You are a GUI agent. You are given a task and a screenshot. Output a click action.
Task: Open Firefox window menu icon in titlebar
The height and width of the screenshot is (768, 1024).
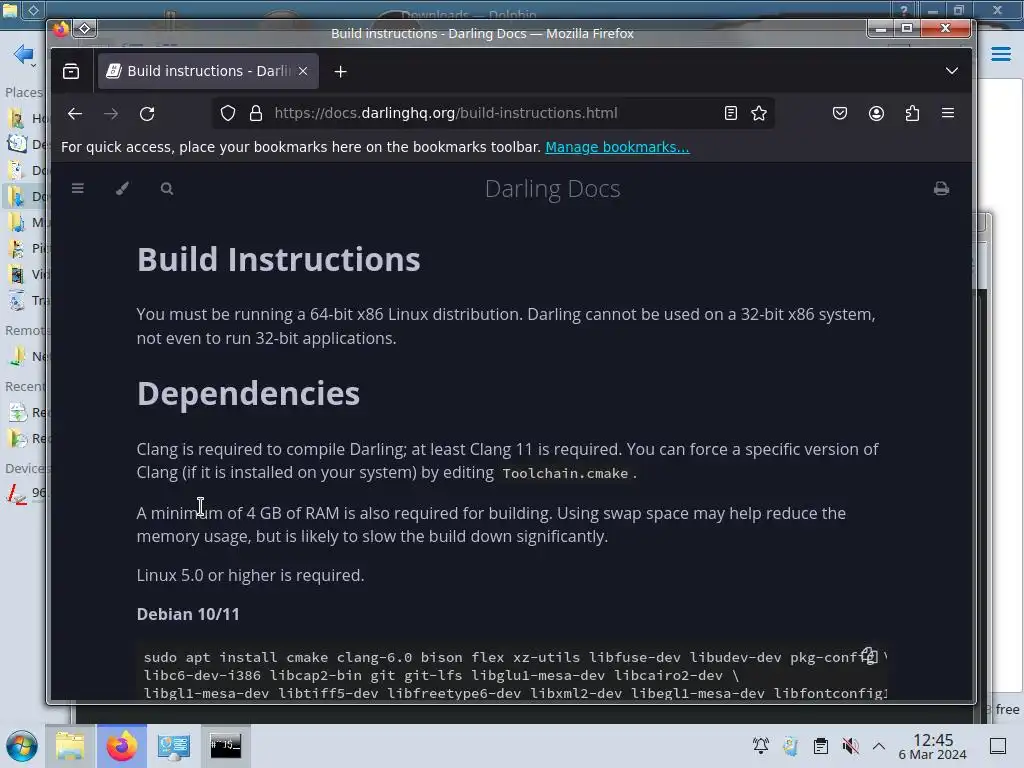[61, 29]
